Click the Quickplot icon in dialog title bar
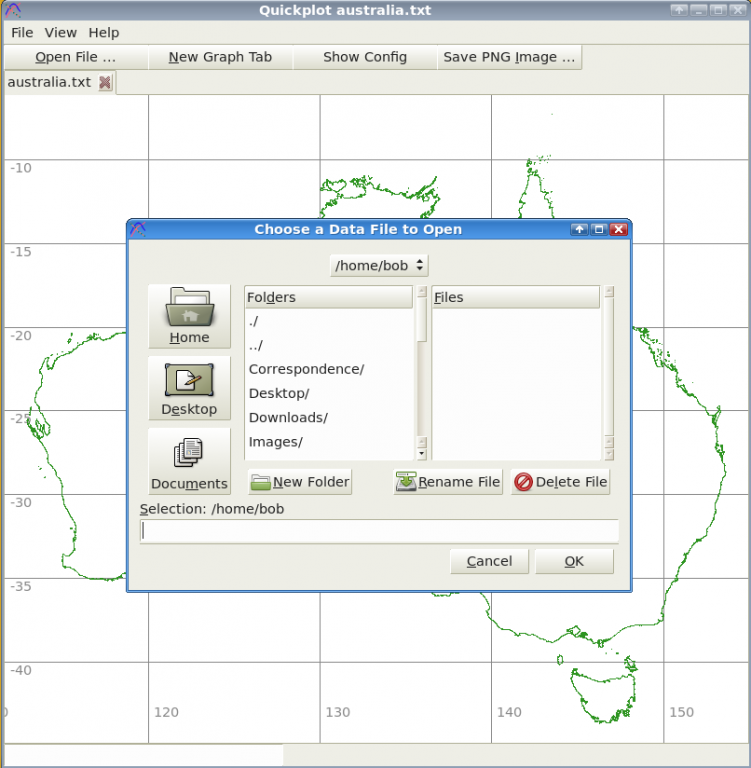751x768 pixels. [138, 229]
